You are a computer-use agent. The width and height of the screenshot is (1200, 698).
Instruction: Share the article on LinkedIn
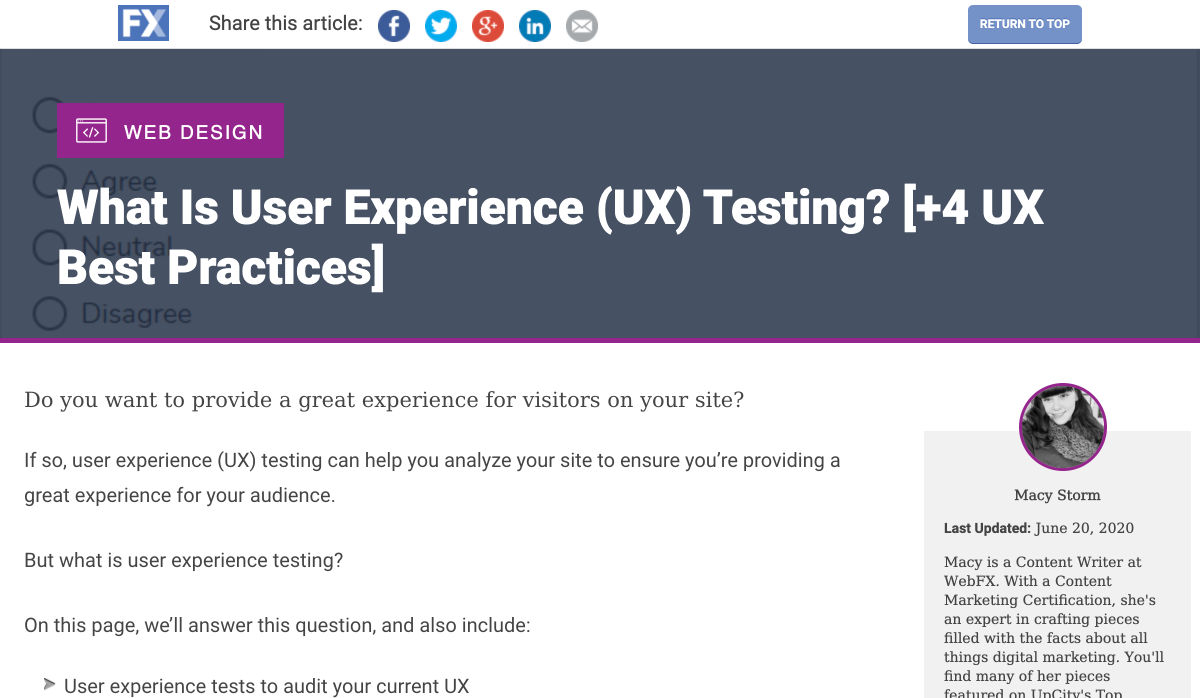tap(535, 26)
